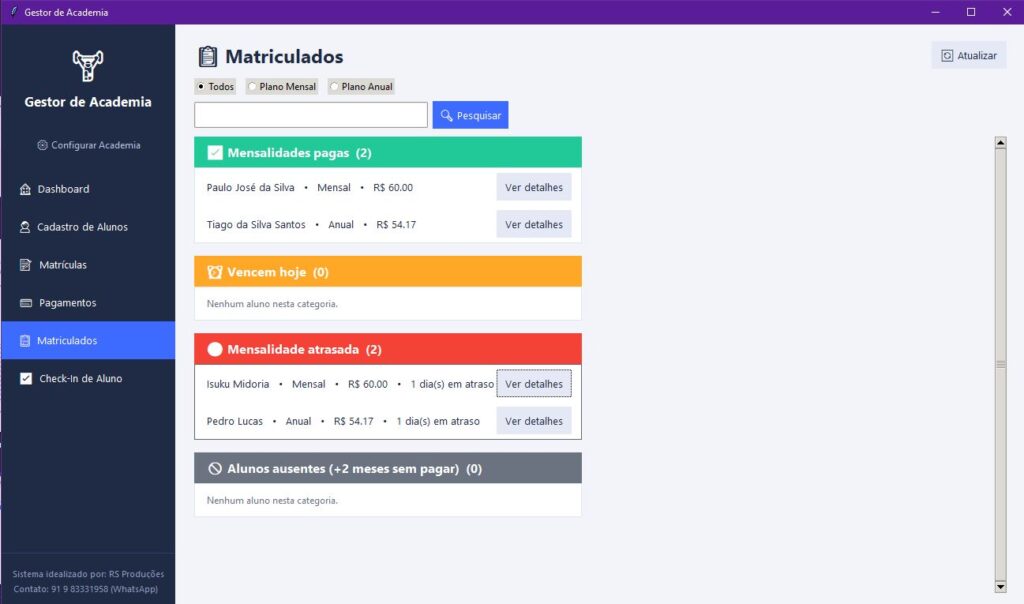Click the gym mascot logo icon
The width and height of the screenshot is (1024, 604).
(88, 65)
